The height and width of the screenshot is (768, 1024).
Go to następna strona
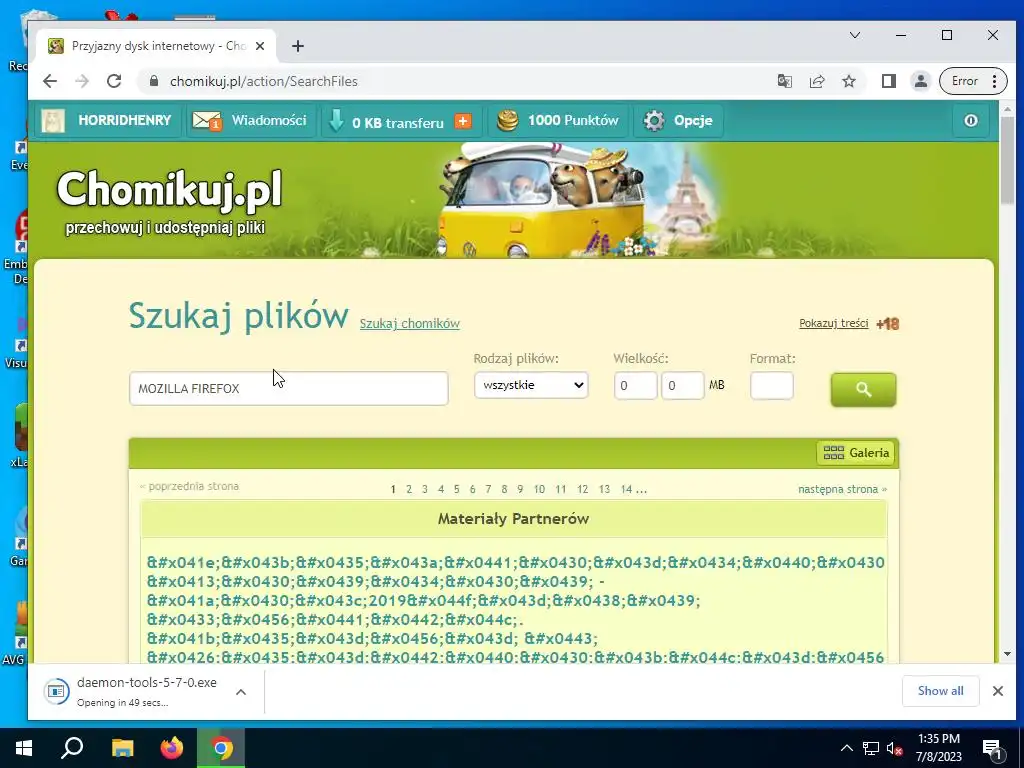[x=842, y=489]
